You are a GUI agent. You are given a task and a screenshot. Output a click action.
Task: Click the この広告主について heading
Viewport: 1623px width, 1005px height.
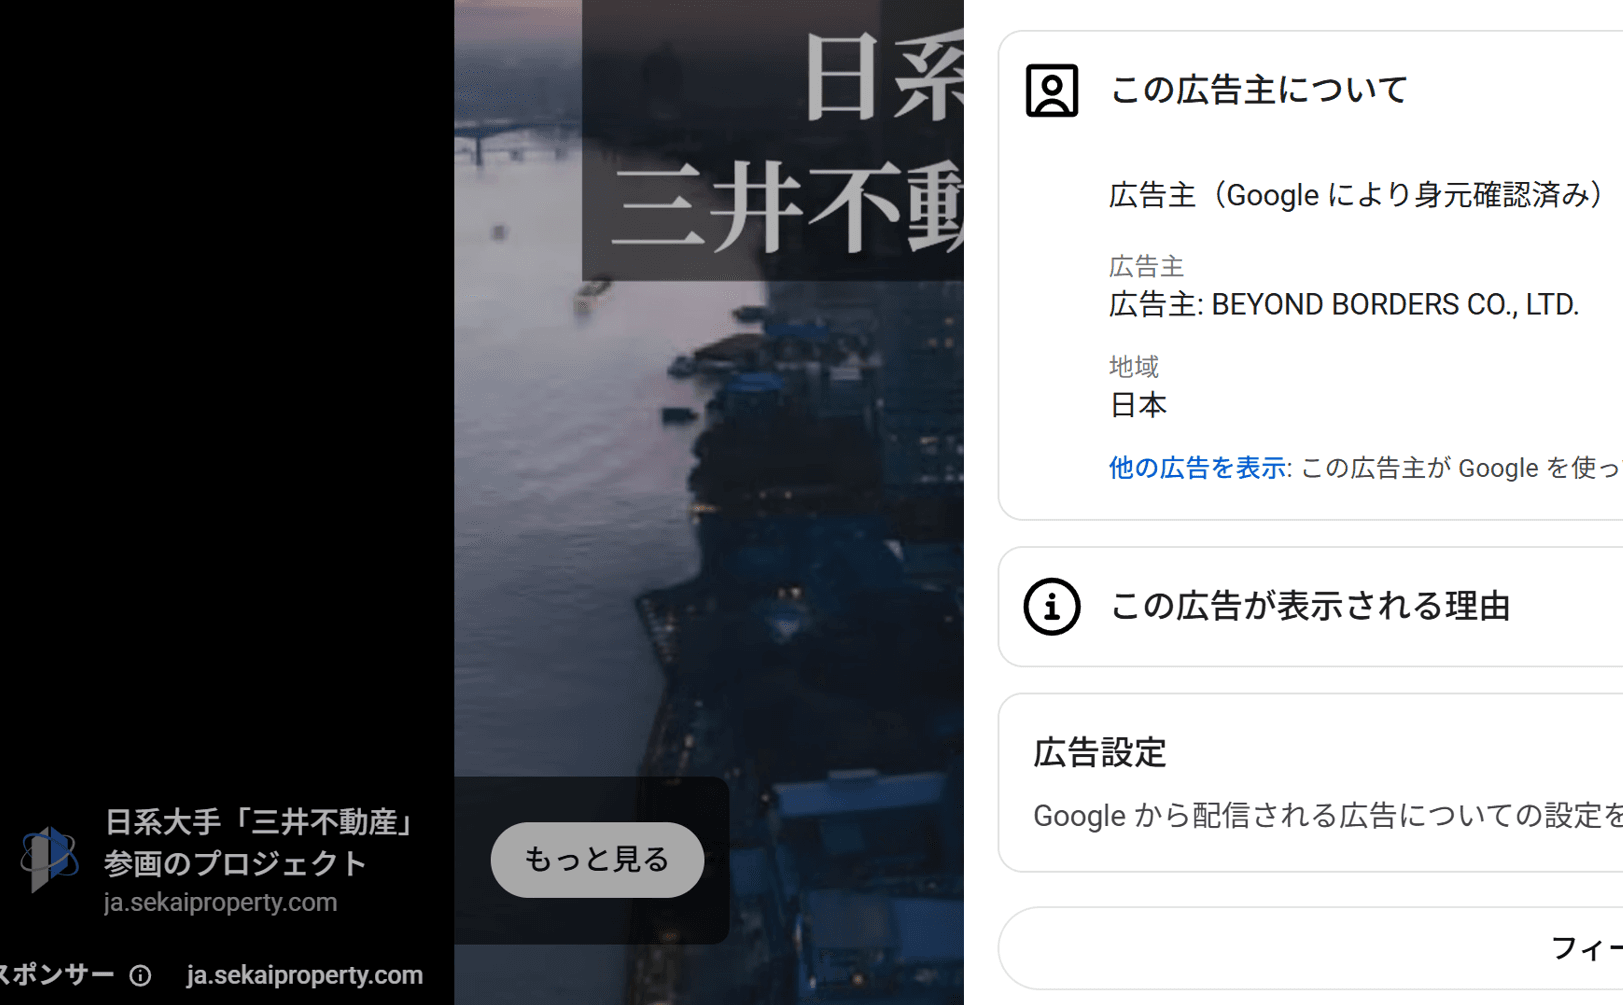coord(1259,91)
